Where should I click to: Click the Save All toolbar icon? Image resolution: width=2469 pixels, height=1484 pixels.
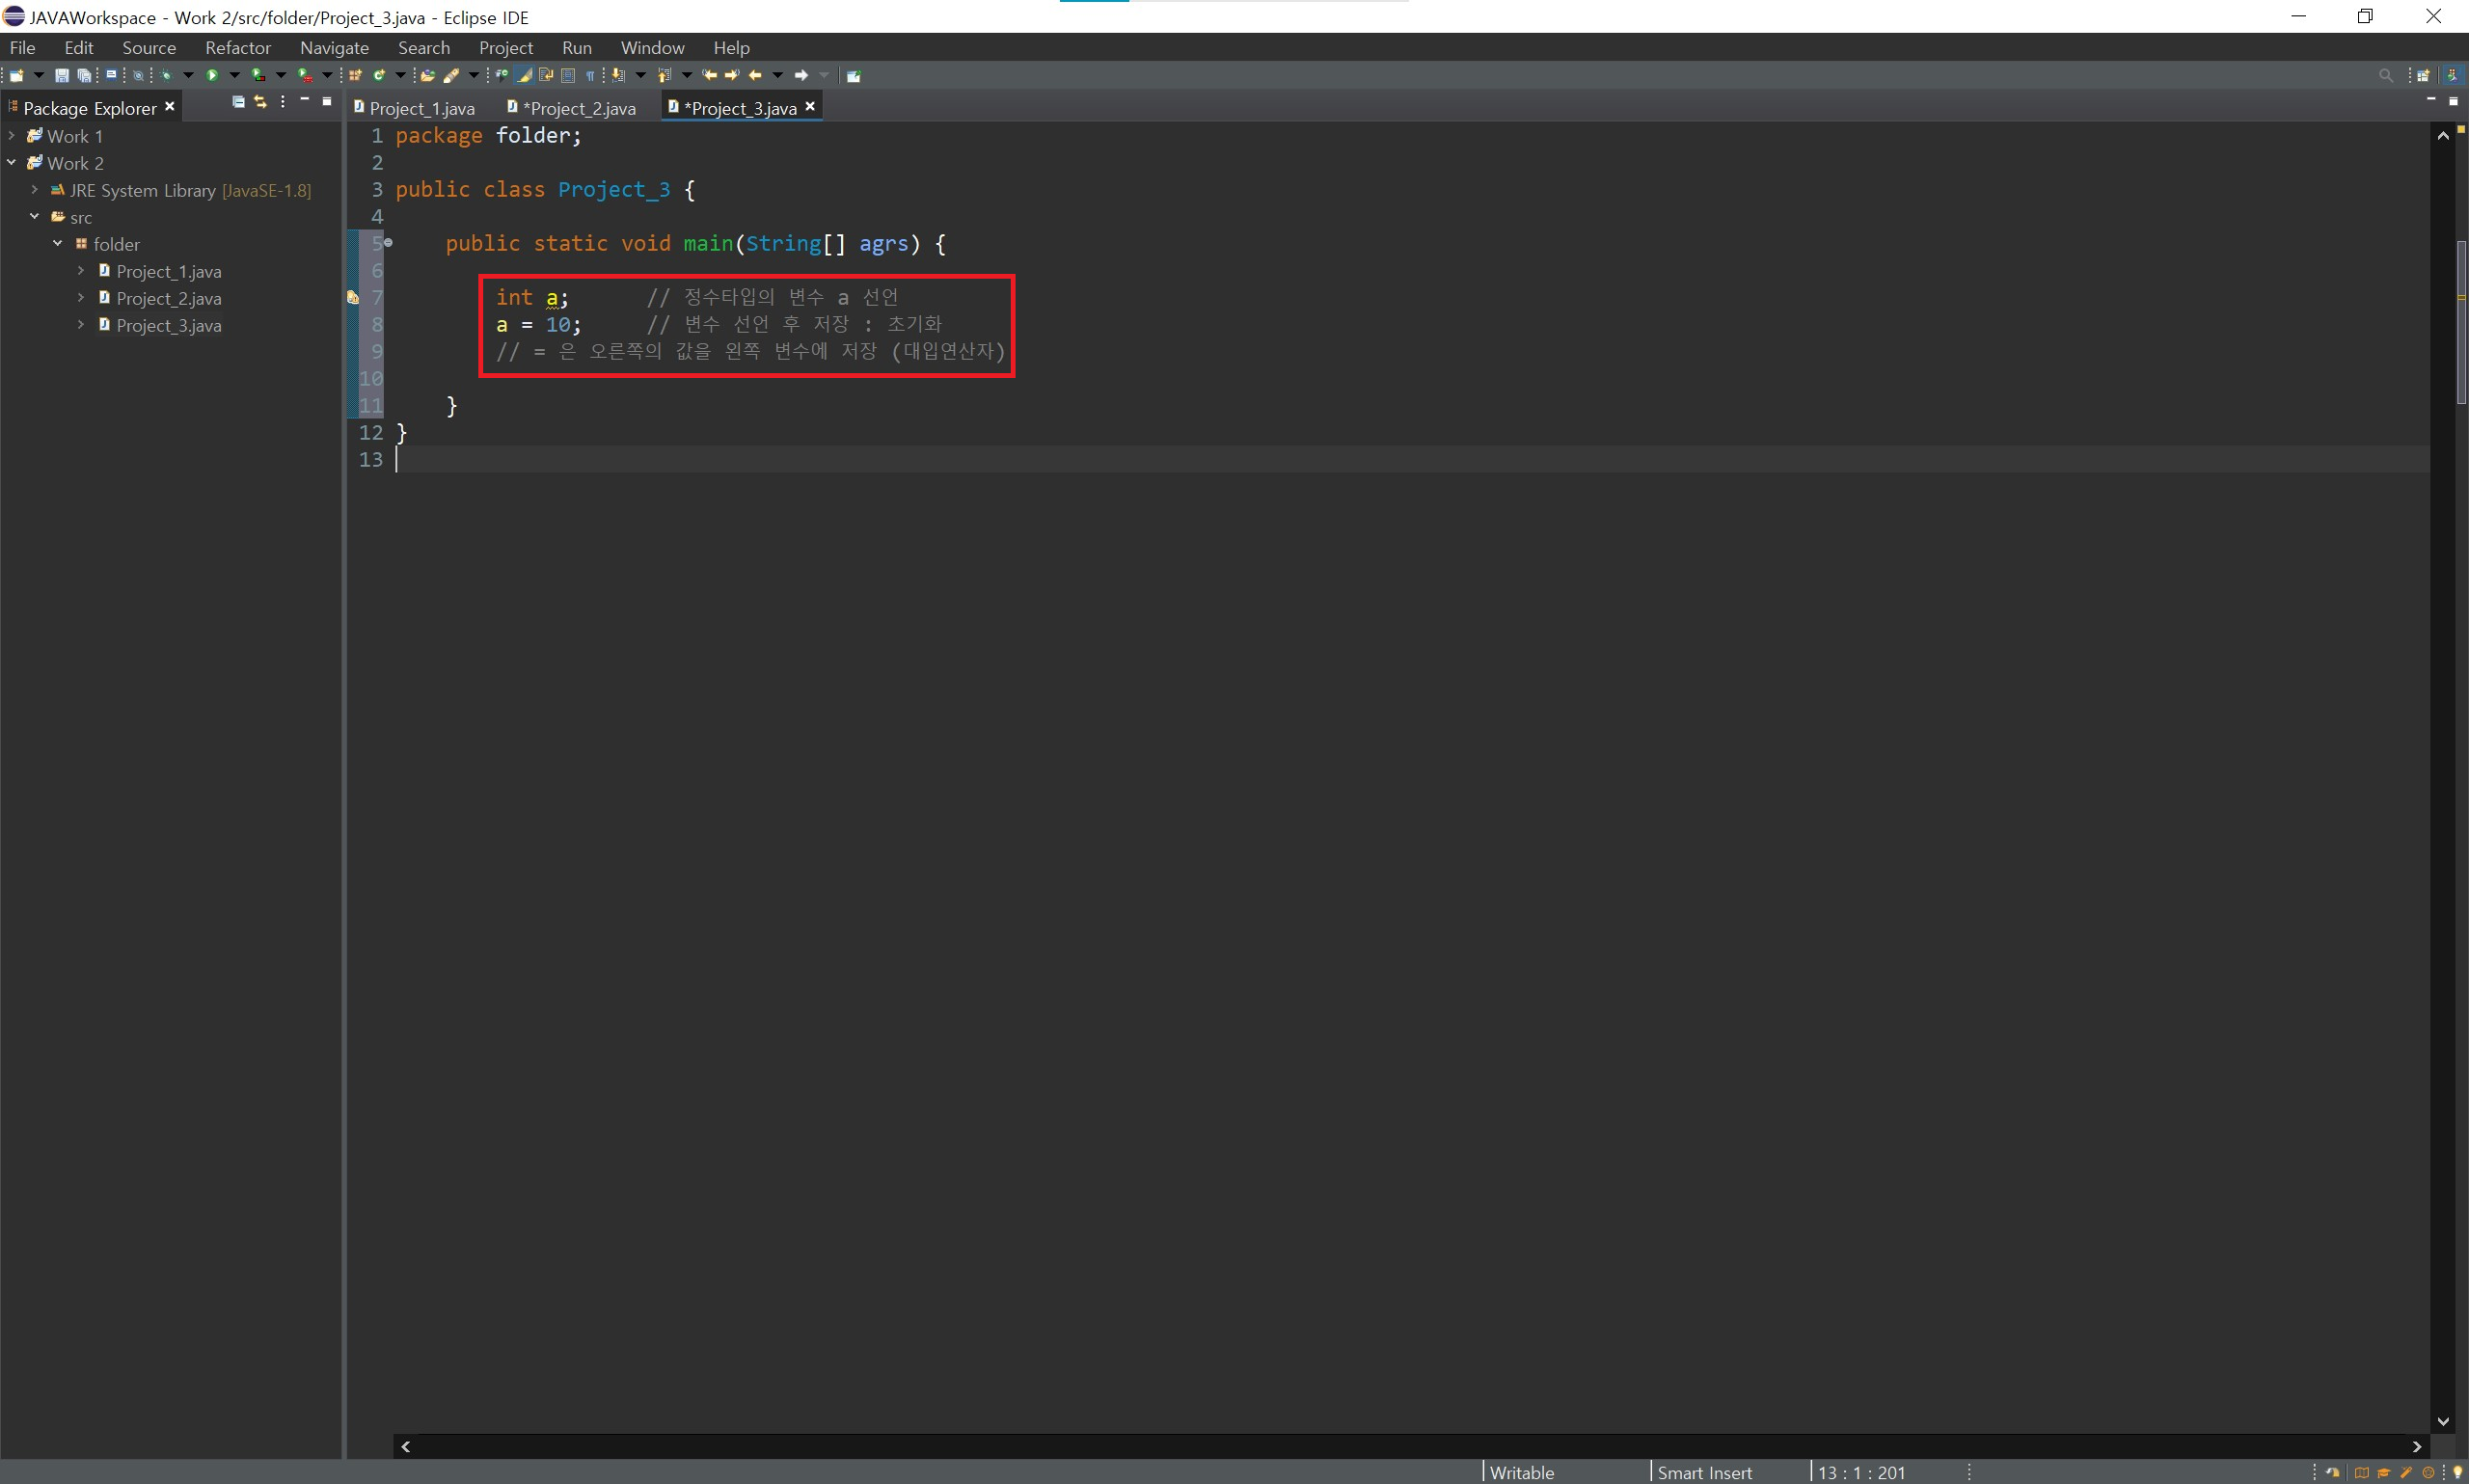pyautogui.click(x=84, y=75)
